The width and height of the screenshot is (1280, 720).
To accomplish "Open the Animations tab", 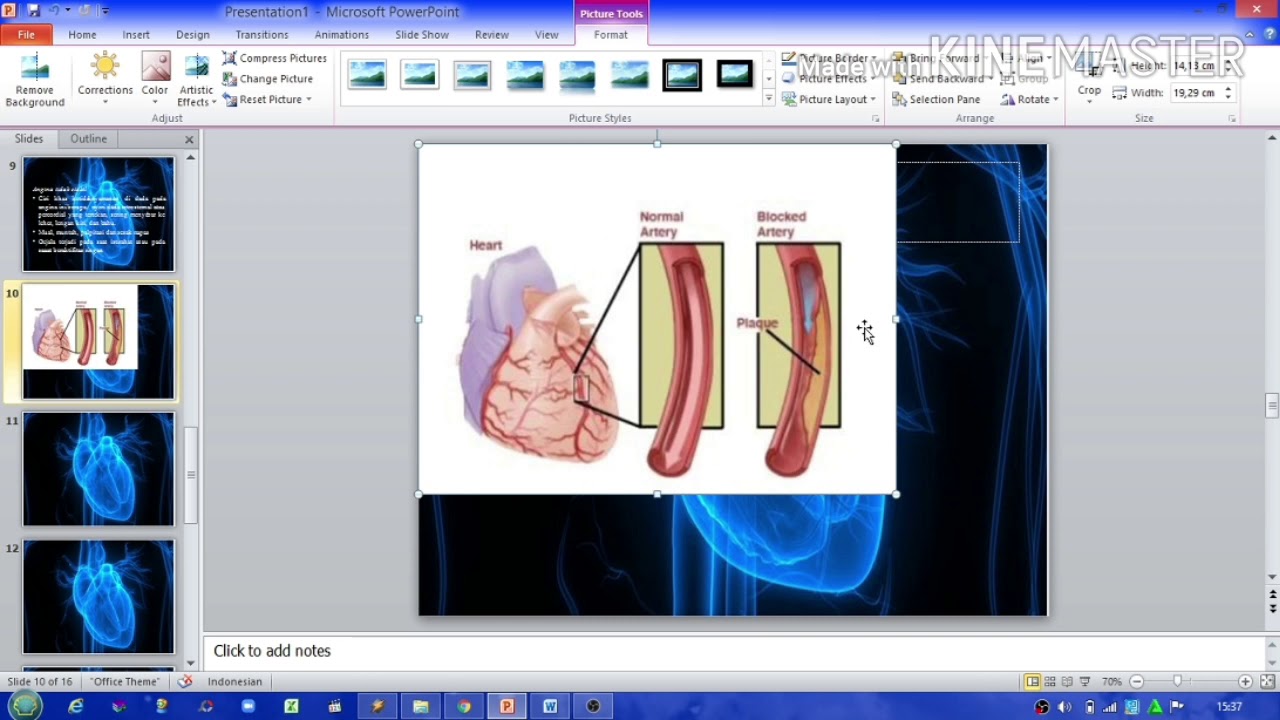I will (342, 35).
